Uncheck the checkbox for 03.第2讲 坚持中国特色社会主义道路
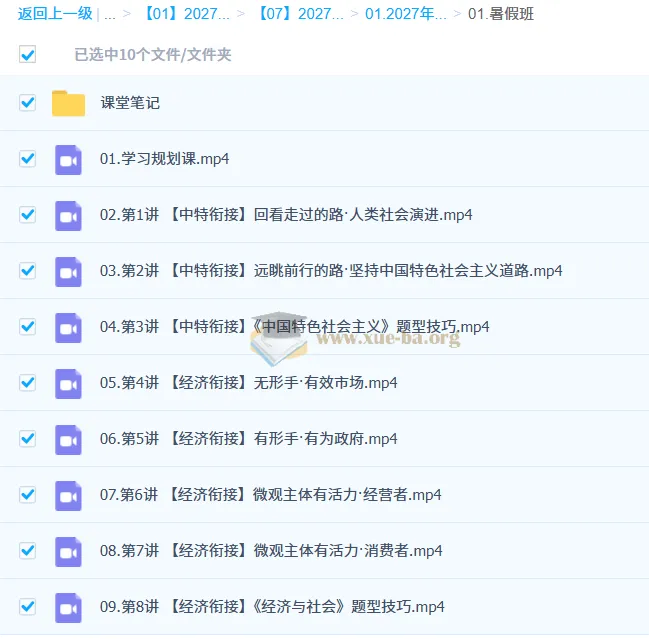This screenshot has width=649, height=639. coord(27,271)
